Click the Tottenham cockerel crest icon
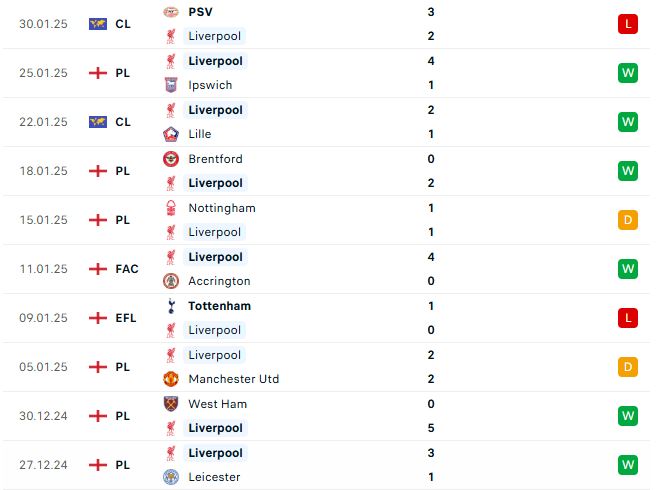This screenshot has width=658, height=490. [171, 306]
